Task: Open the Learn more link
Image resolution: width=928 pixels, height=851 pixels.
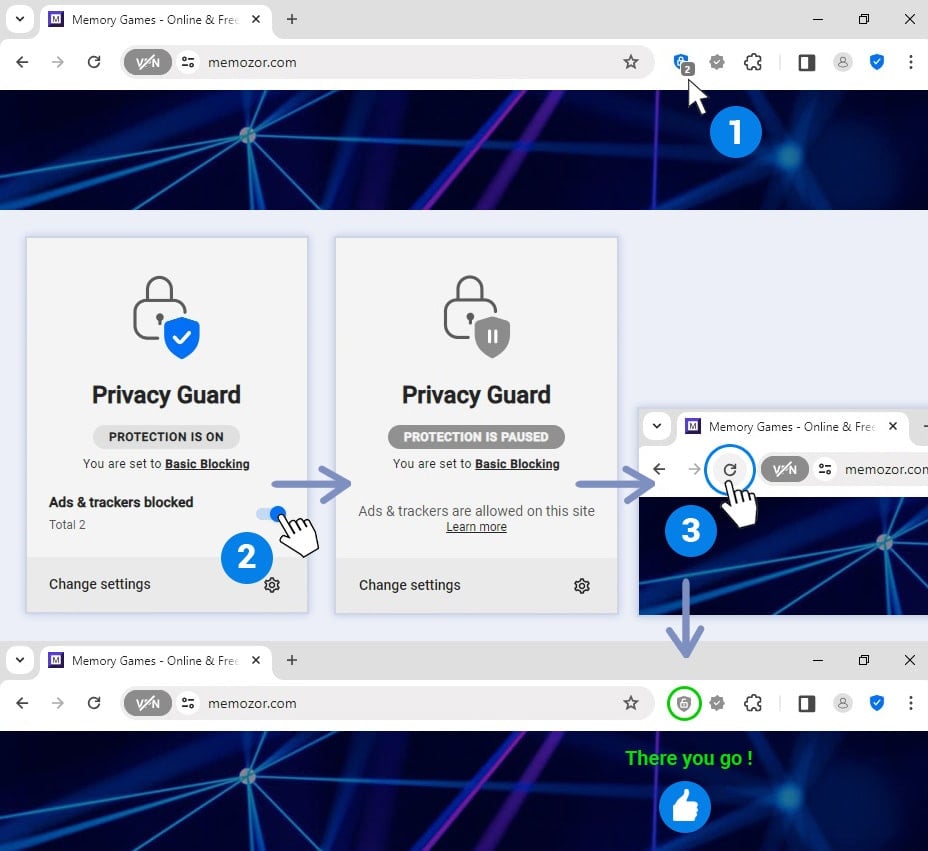Action: pos(476,527)
